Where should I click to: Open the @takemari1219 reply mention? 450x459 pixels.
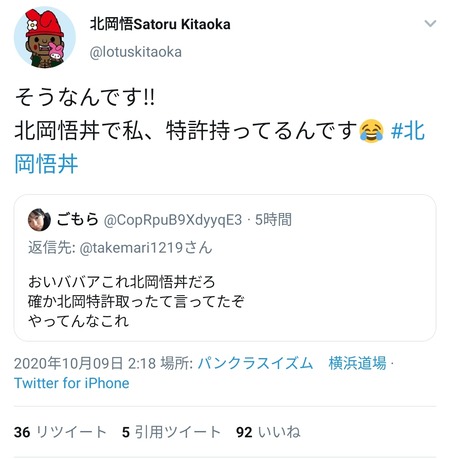[131, 248]
